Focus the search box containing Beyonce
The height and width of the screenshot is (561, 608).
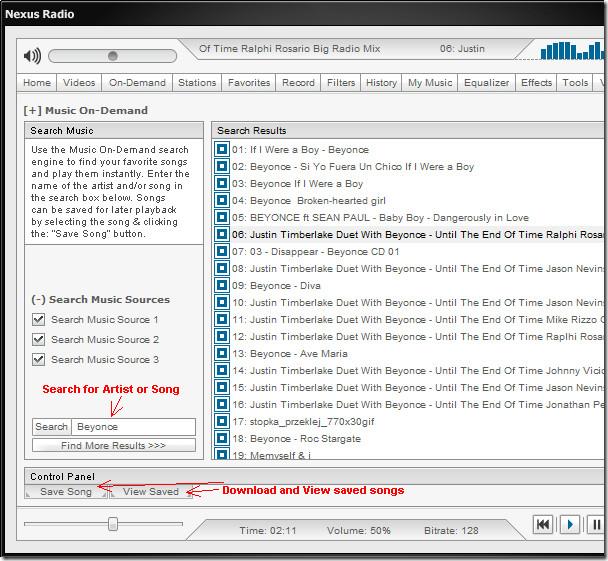point(134,427)
